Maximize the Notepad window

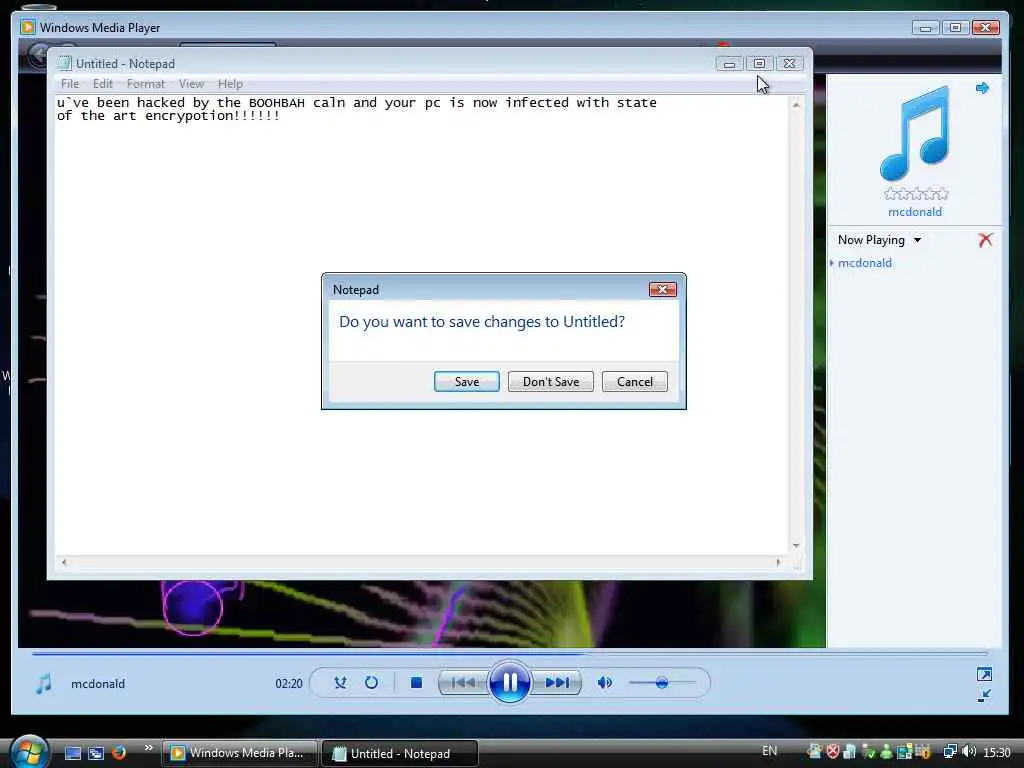[x=759, y=63]
